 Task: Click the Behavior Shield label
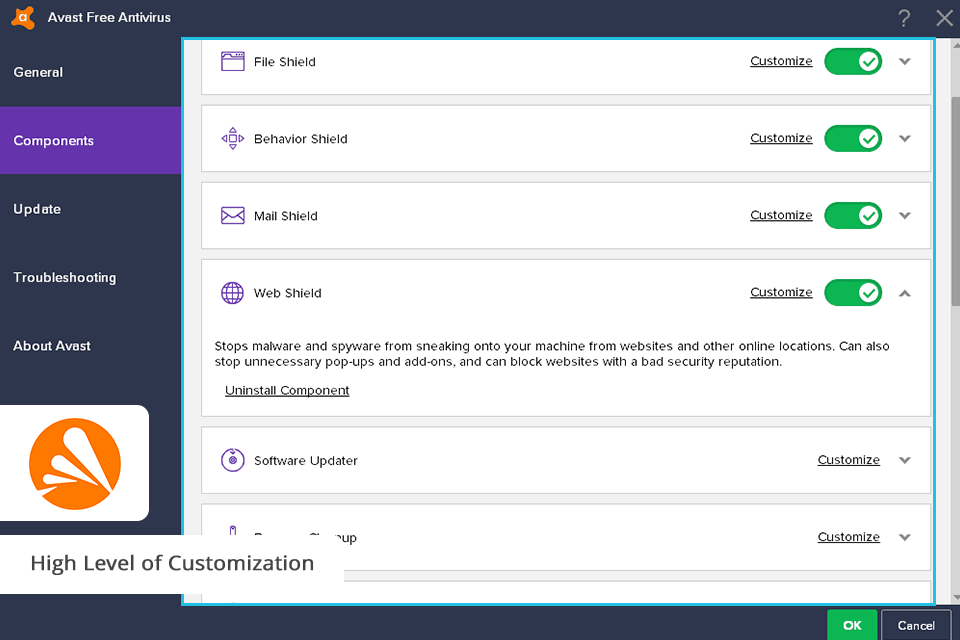[301, 139]
